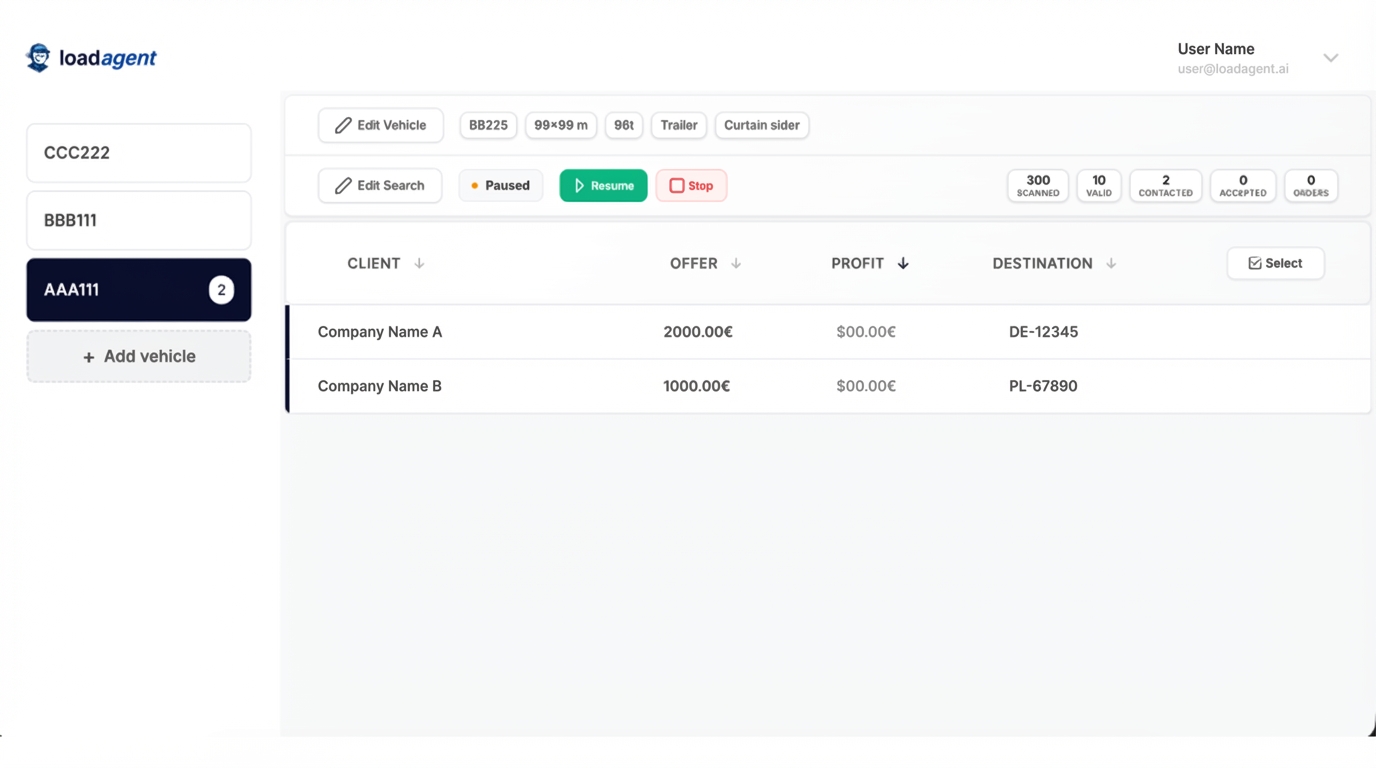
Task: Toggle the Paused status indicator
Action: [x=500, y=185]
